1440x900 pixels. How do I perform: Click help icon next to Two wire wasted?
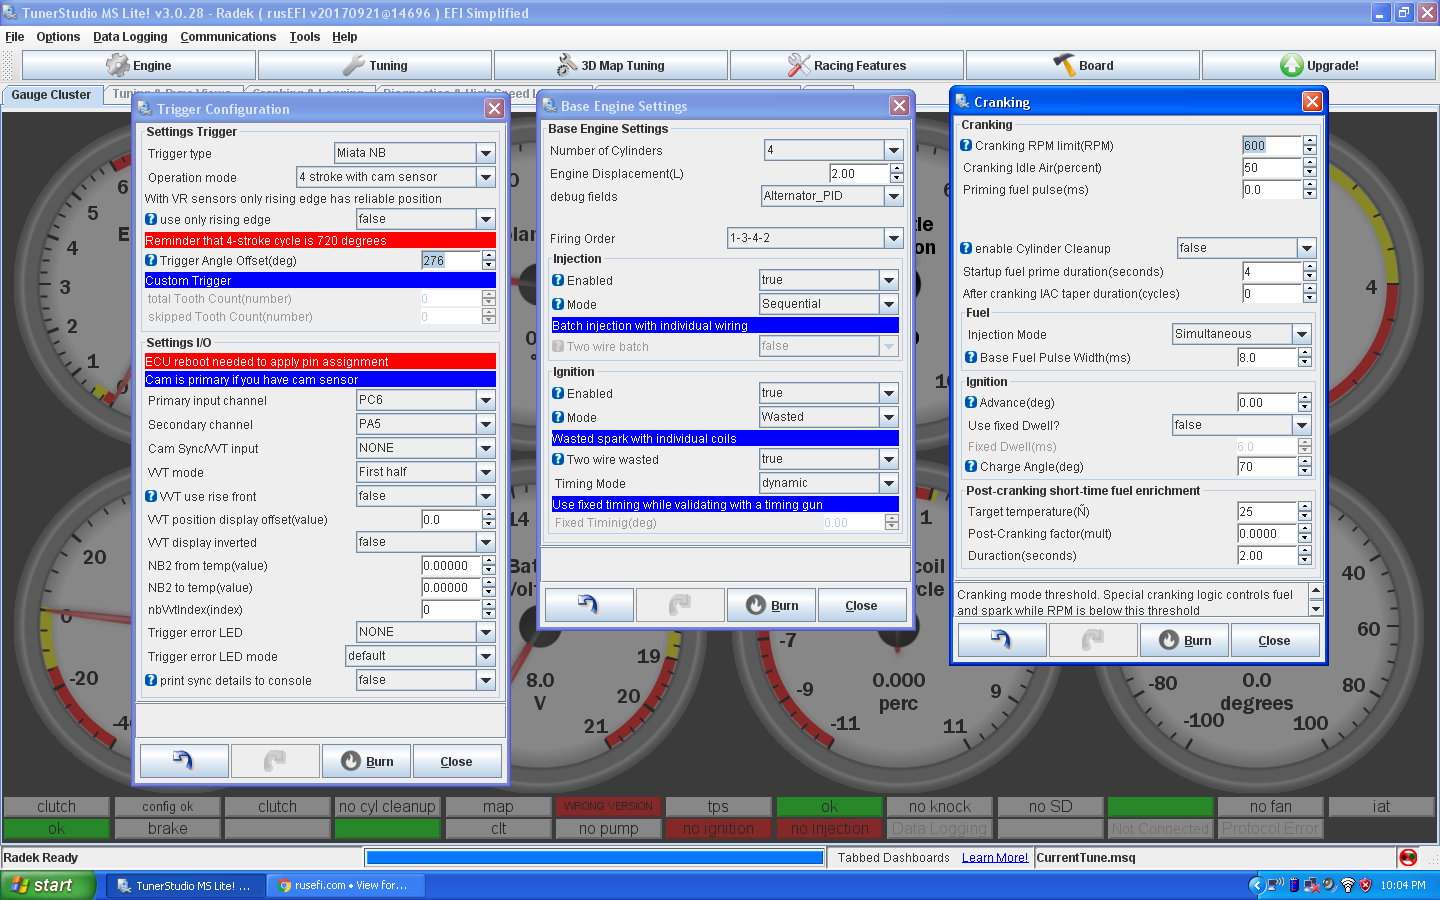click(x=558, y=459)
